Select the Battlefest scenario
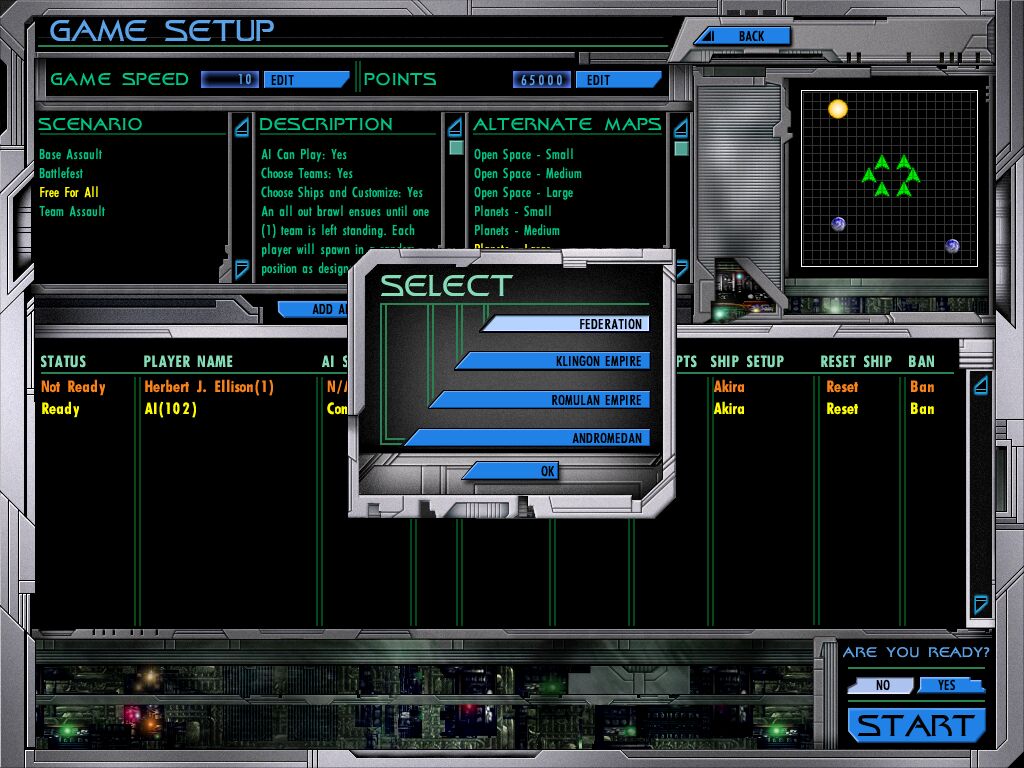This screenshot has width=1024, height=768. point(61,174)
